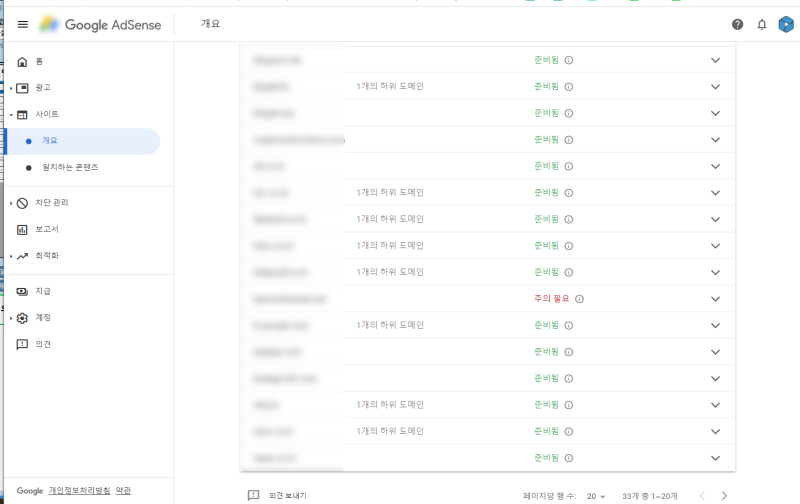Click 의견 보내기 below the table
Viewport: 800px width, 504px height.
point(288,496)
